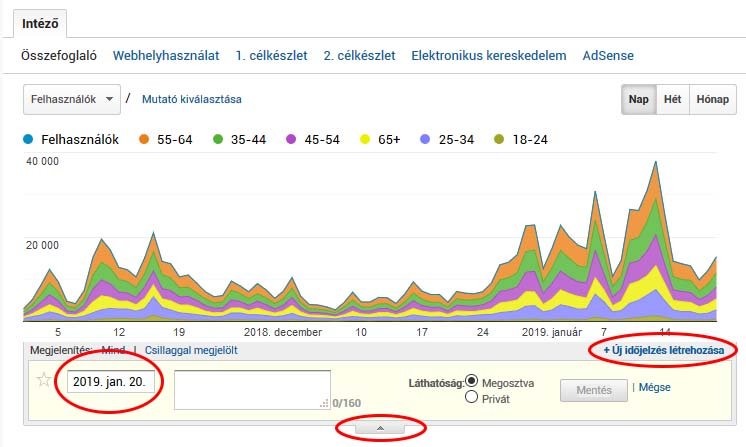
Task: Switch the chart to Hét view
Action: (673, 100)
